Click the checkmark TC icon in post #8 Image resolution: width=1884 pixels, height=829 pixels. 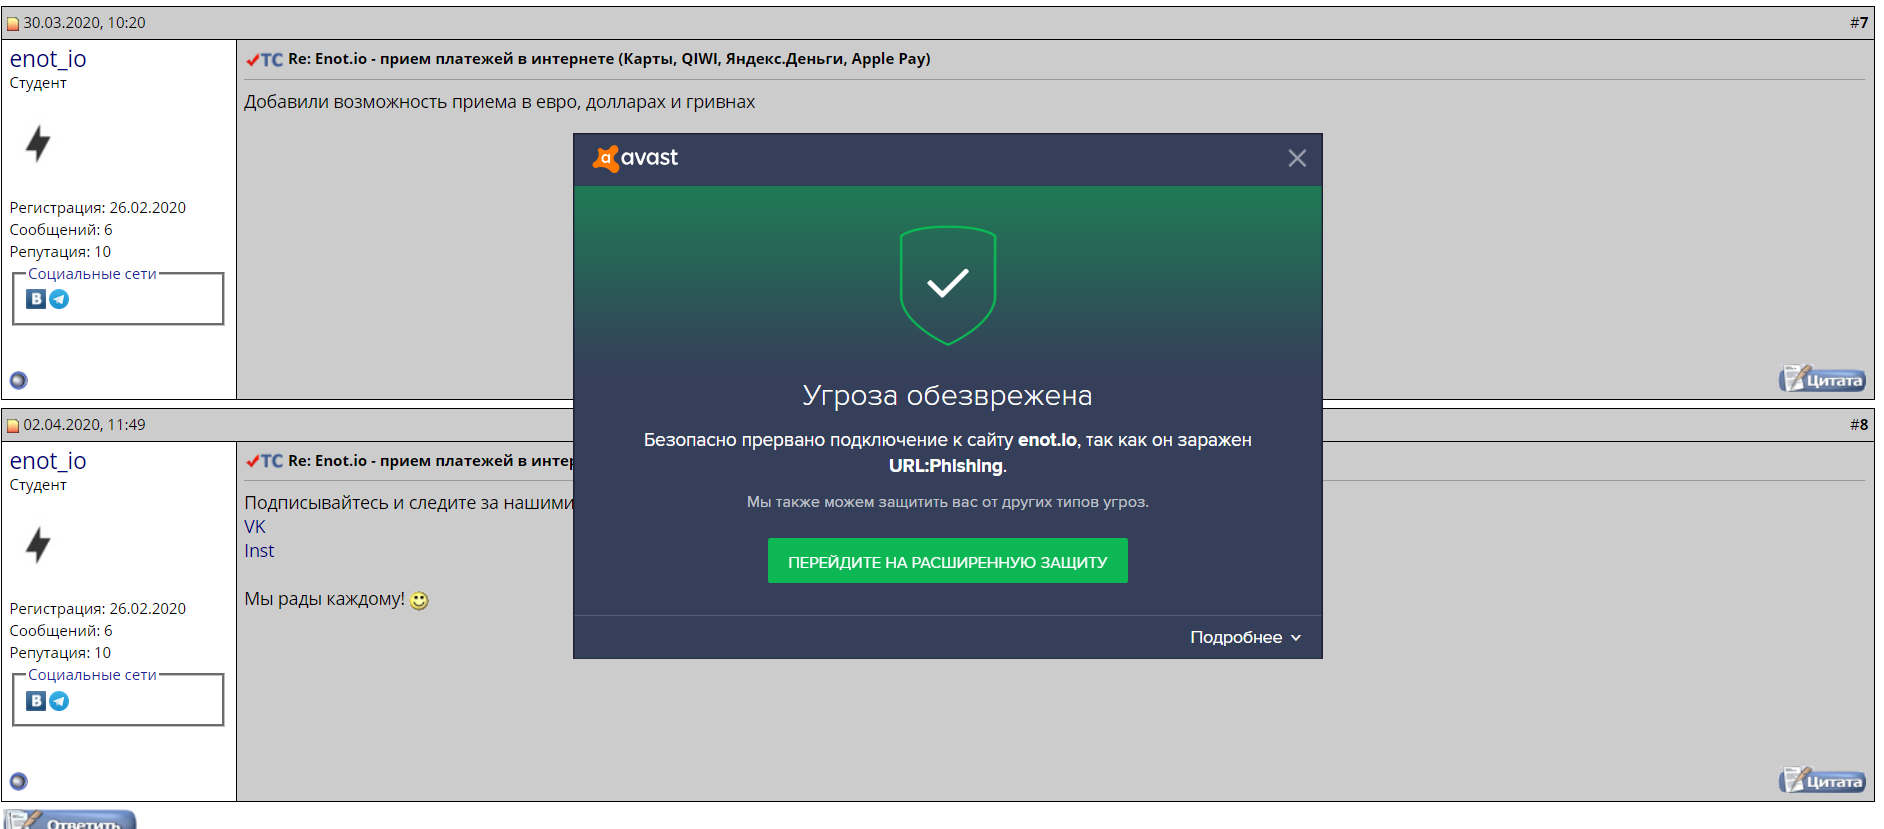point(265,461)
